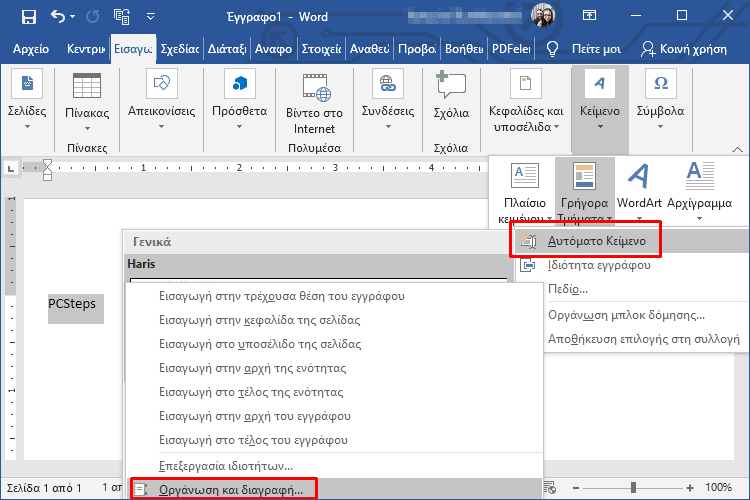Click the Σελίδα 1 από 1 status
Screen dimensions: 750x500
pyautogui.click(x=44, y=488)
